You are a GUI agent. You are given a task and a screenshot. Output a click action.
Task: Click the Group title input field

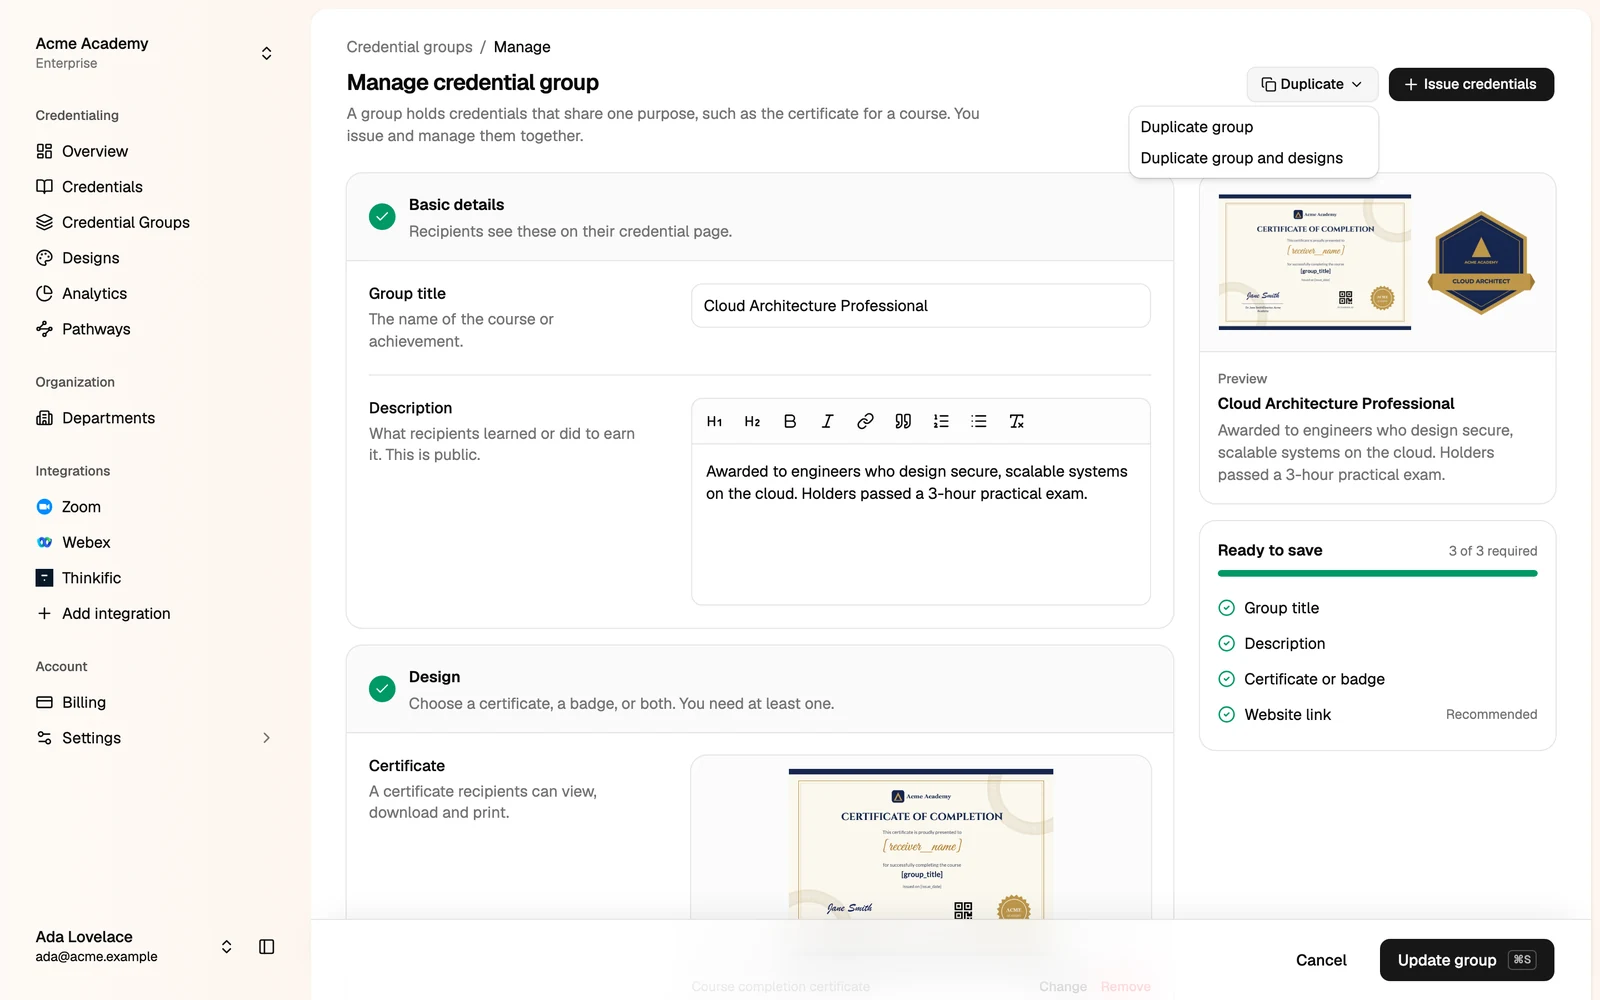(921, 306)
